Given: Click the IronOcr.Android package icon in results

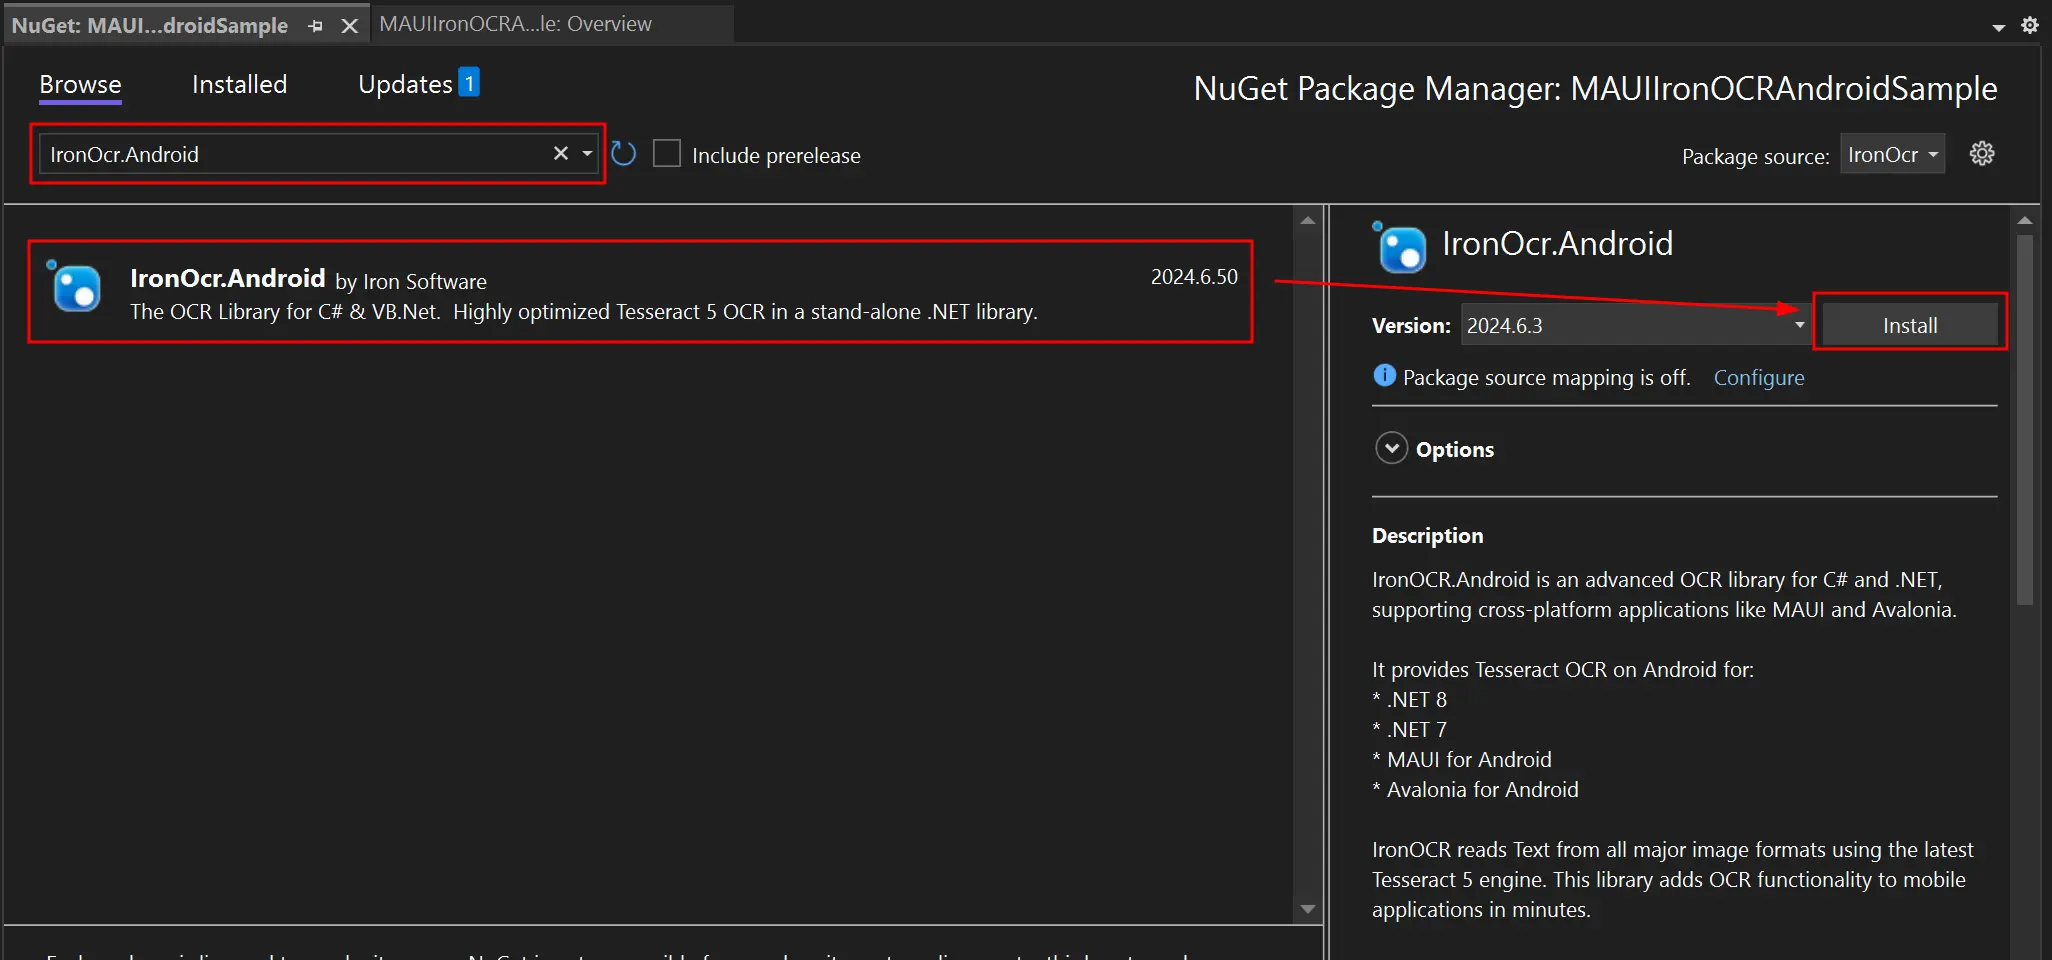Looking at the screenshot, I should [x=75, y=288].
